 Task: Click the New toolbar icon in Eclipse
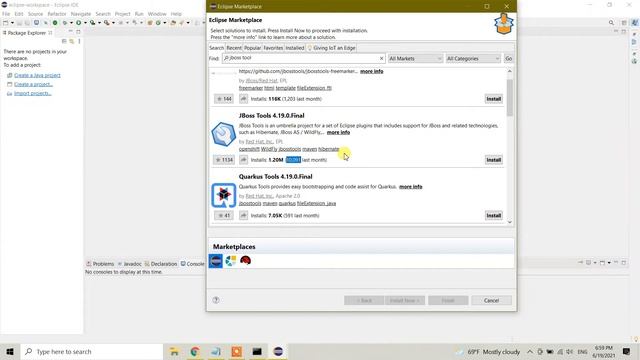[6, 23]
